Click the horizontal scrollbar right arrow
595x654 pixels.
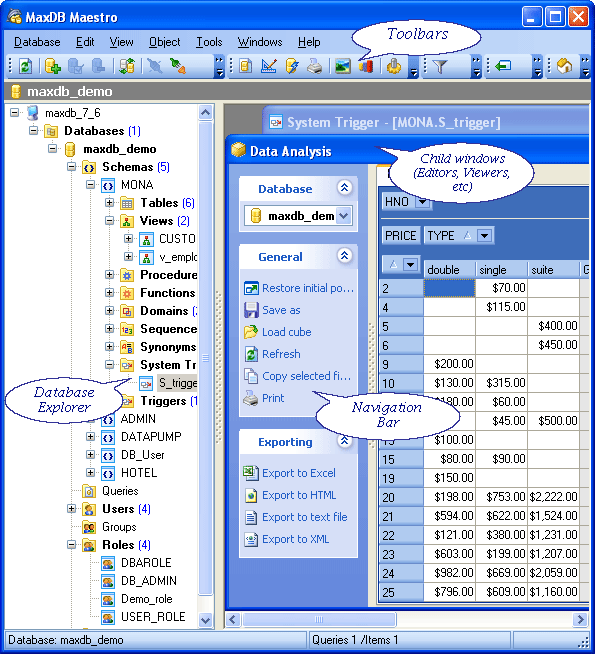coord(580,619)
